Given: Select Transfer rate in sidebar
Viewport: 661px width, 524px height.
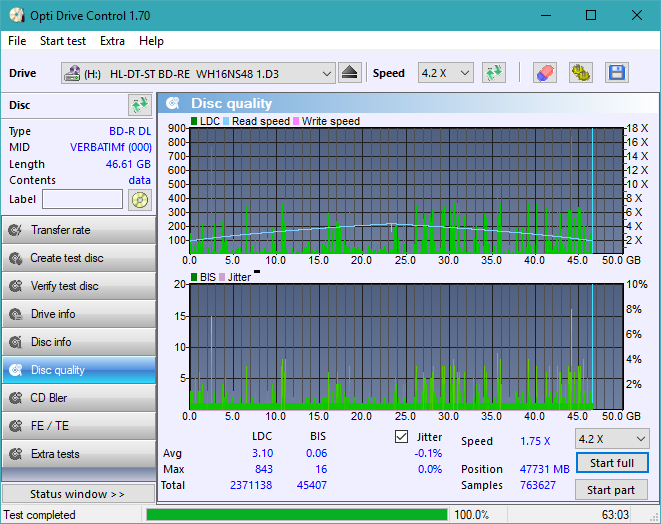Looking at the screenshot, I should (x=79, y=230).
